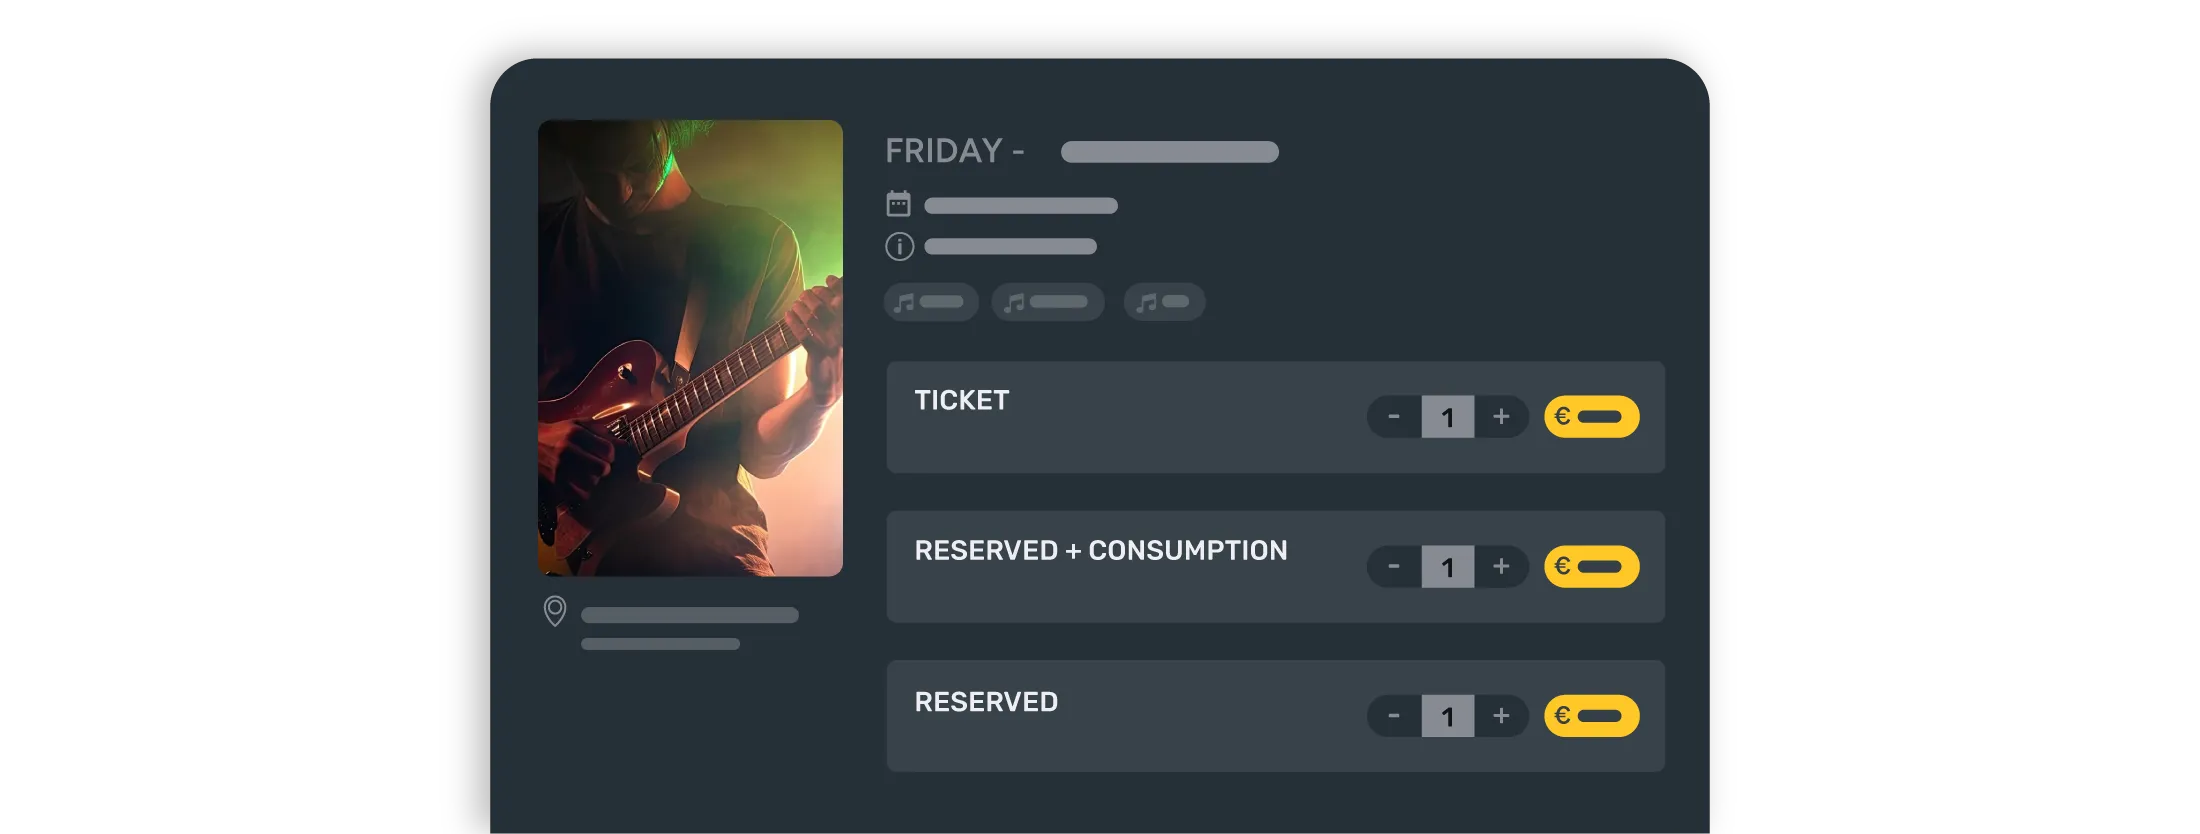The width and height of the screenshot is (2200, 834).
Task: Click the location pin icon
Action: (555, 610)
